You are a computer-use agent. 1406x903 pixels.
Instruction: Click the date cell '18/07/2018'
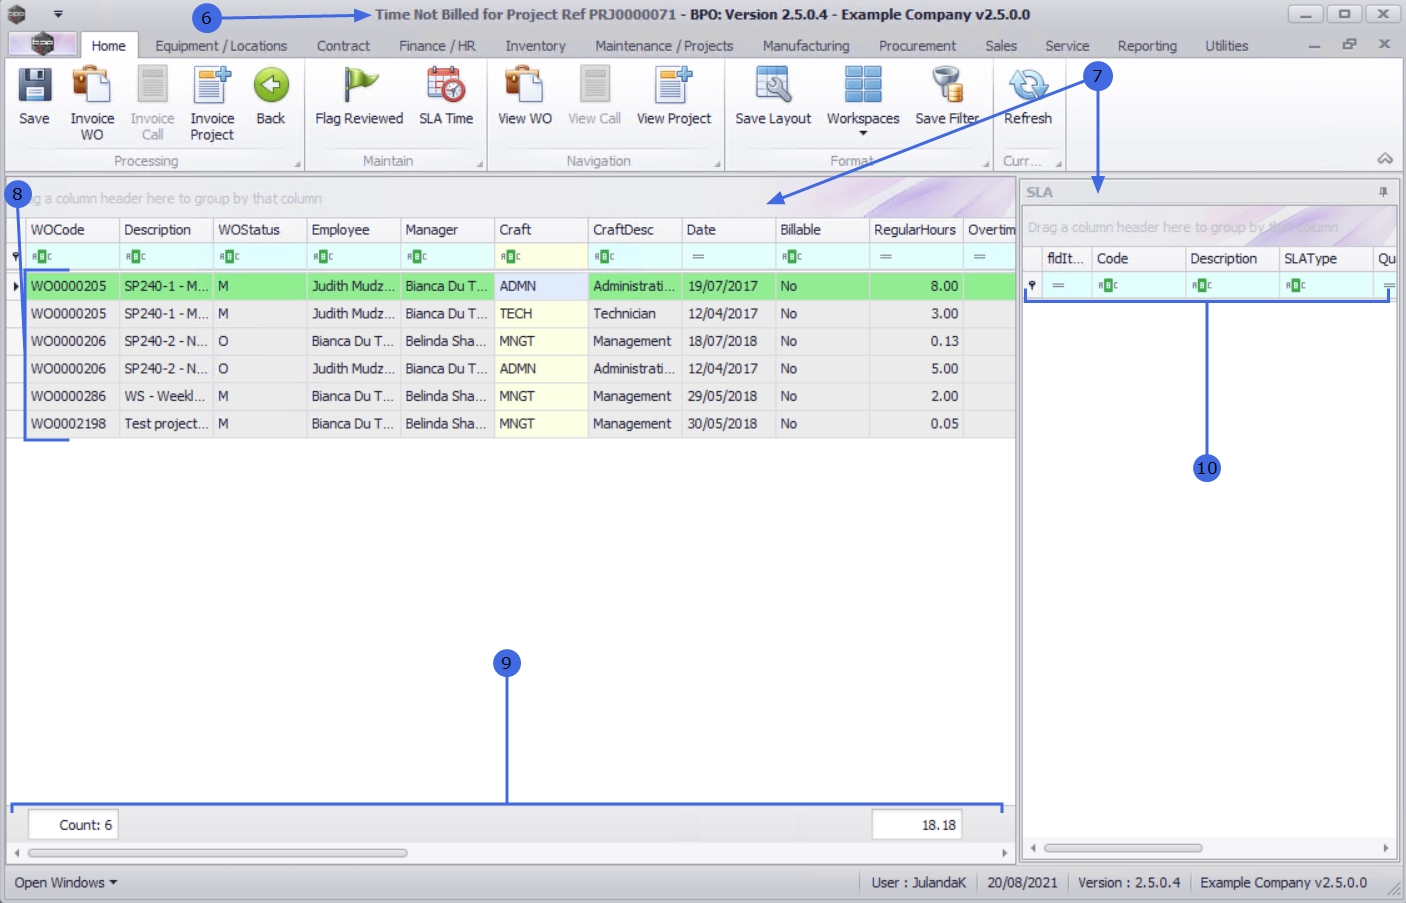(x=729, y=341)
